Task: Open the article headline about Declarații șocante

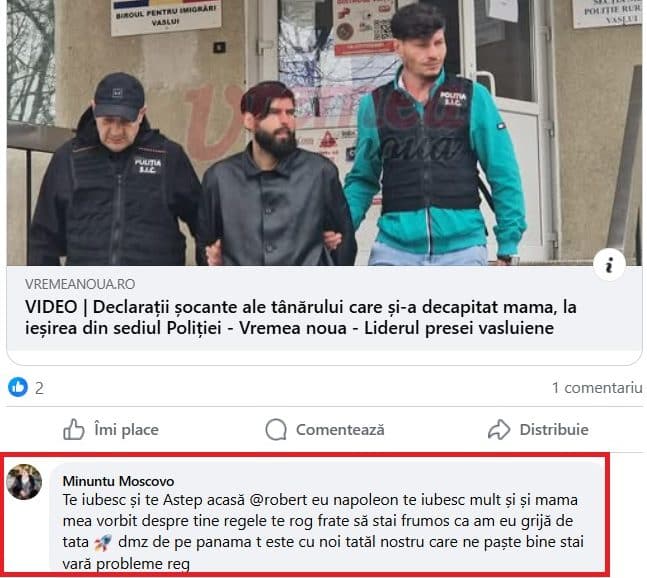Action: pyautogui.click(x=300, y=318)
